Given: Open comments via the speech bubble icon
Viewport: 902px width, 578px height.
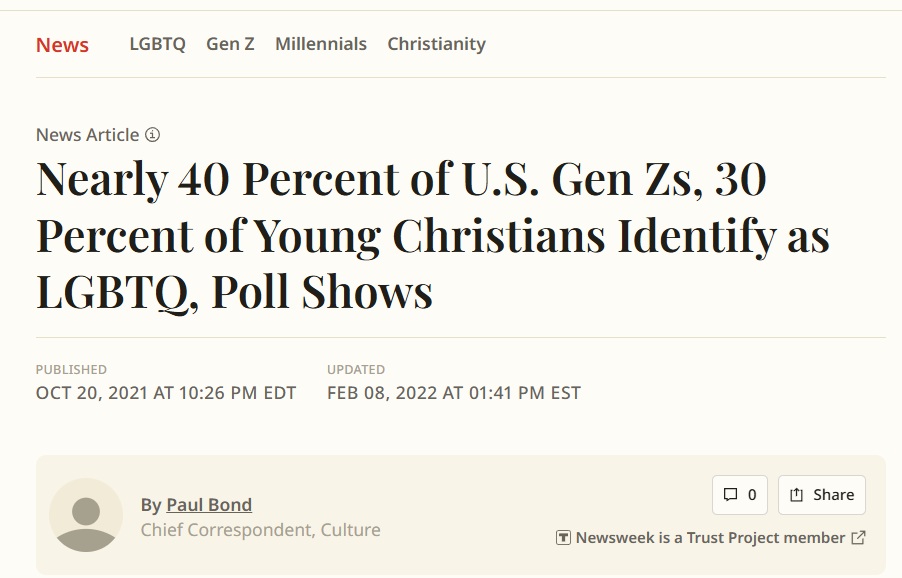Looking at the screenshot, I should (x=730, y=495).
